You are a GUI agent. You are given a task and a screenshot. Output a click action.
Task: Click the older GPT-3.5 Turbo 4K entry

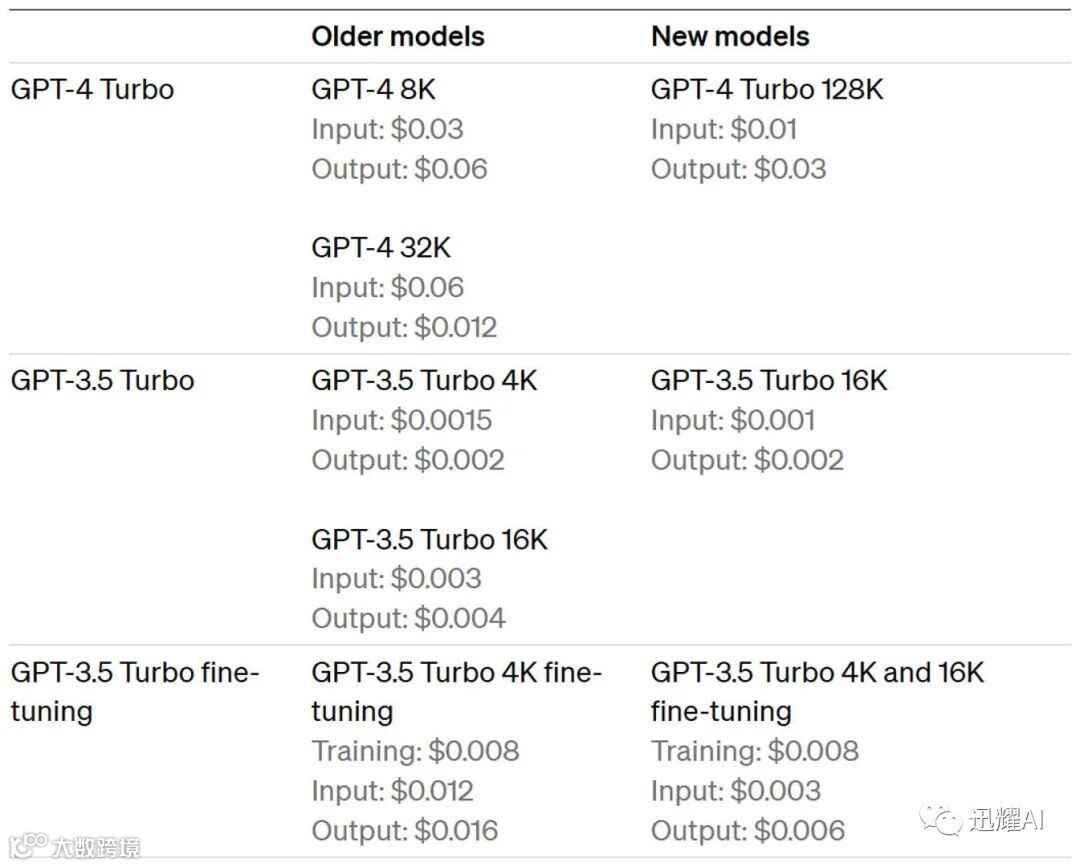click(x=424, y=380)
